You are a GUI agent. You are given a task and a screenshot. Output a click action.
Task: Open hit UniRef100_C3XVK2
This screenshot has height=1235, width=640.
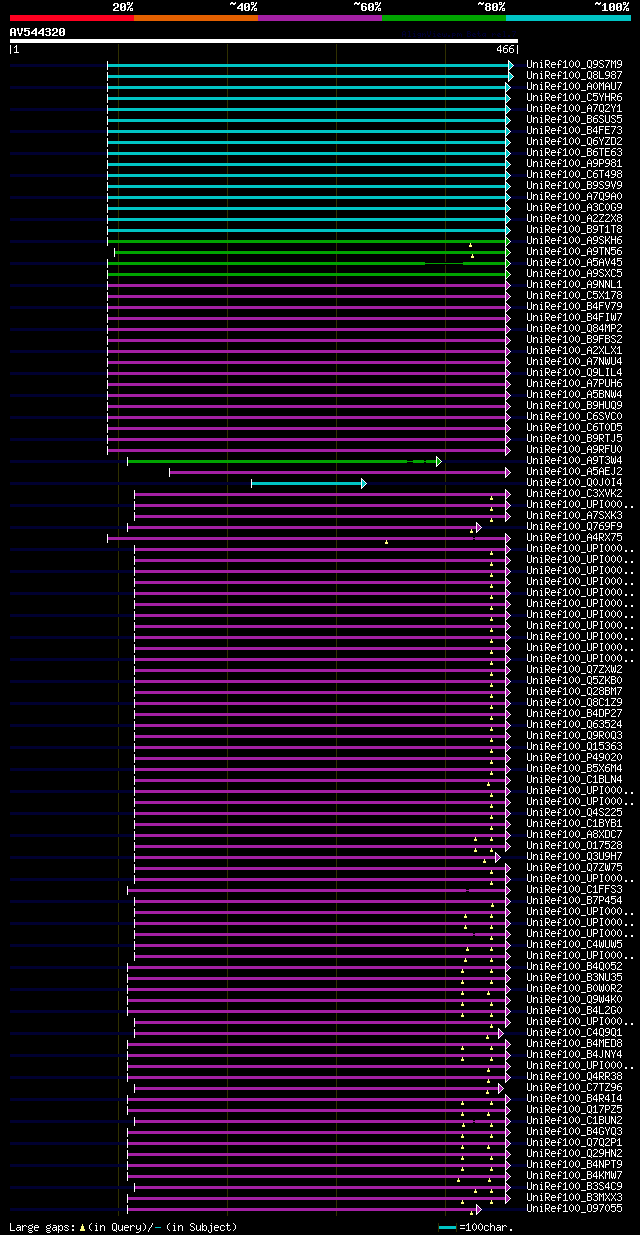point(574,493)
